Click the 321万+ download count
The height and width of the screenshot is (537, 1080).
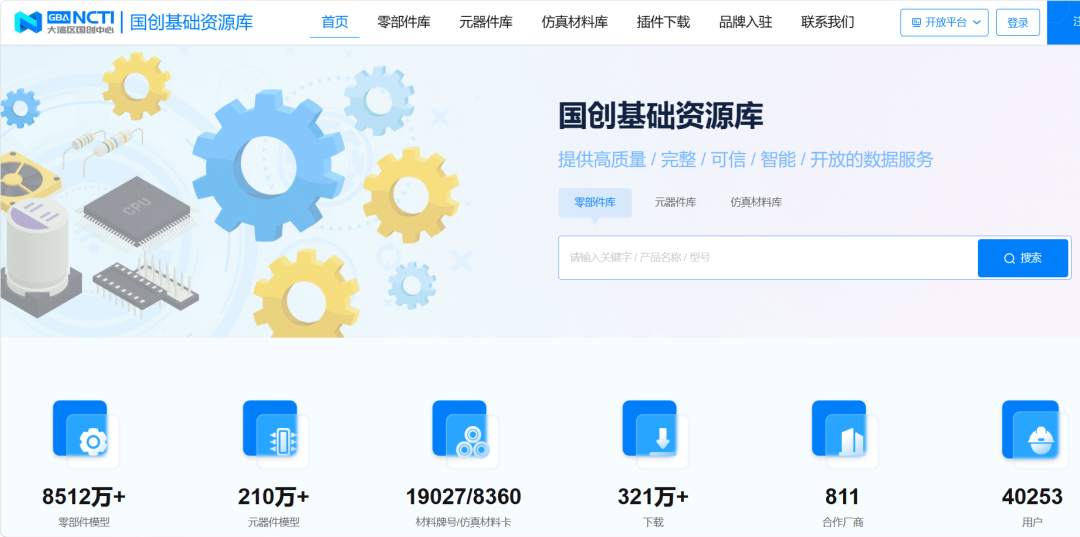tap(653, 496)
